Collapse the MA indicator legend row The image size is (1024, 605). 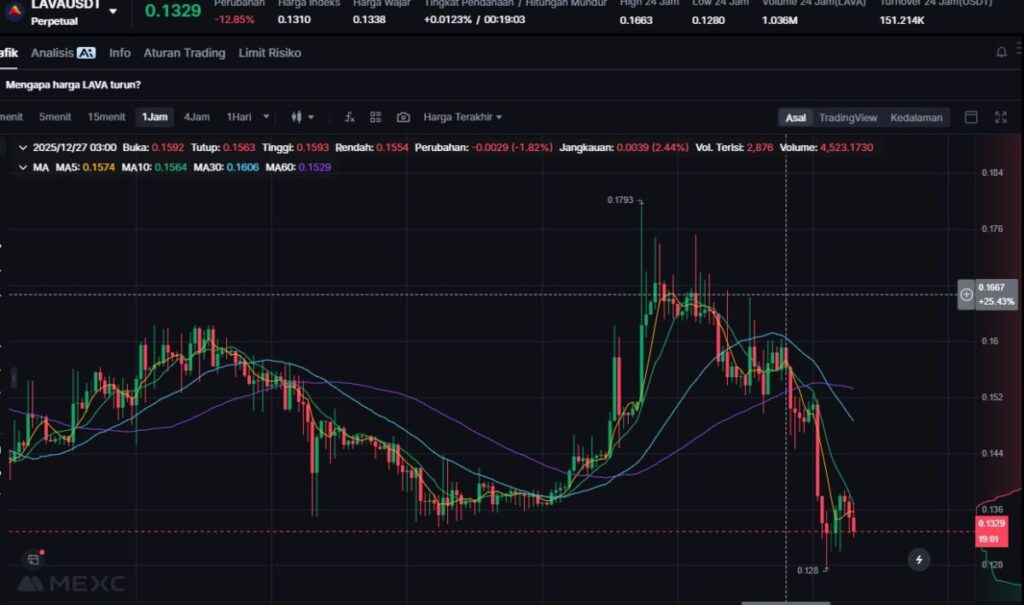[23, 167]
